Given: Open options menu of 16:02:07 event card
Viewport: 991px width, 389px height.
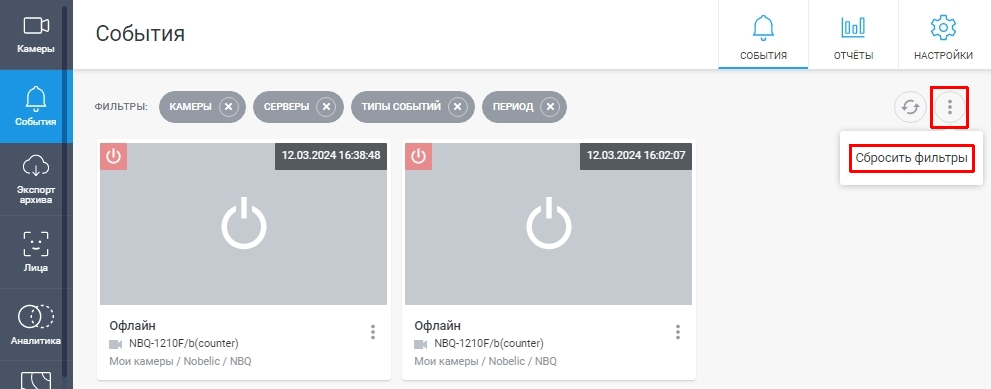Looking at the screenshot, I should [x=678, y=332].
